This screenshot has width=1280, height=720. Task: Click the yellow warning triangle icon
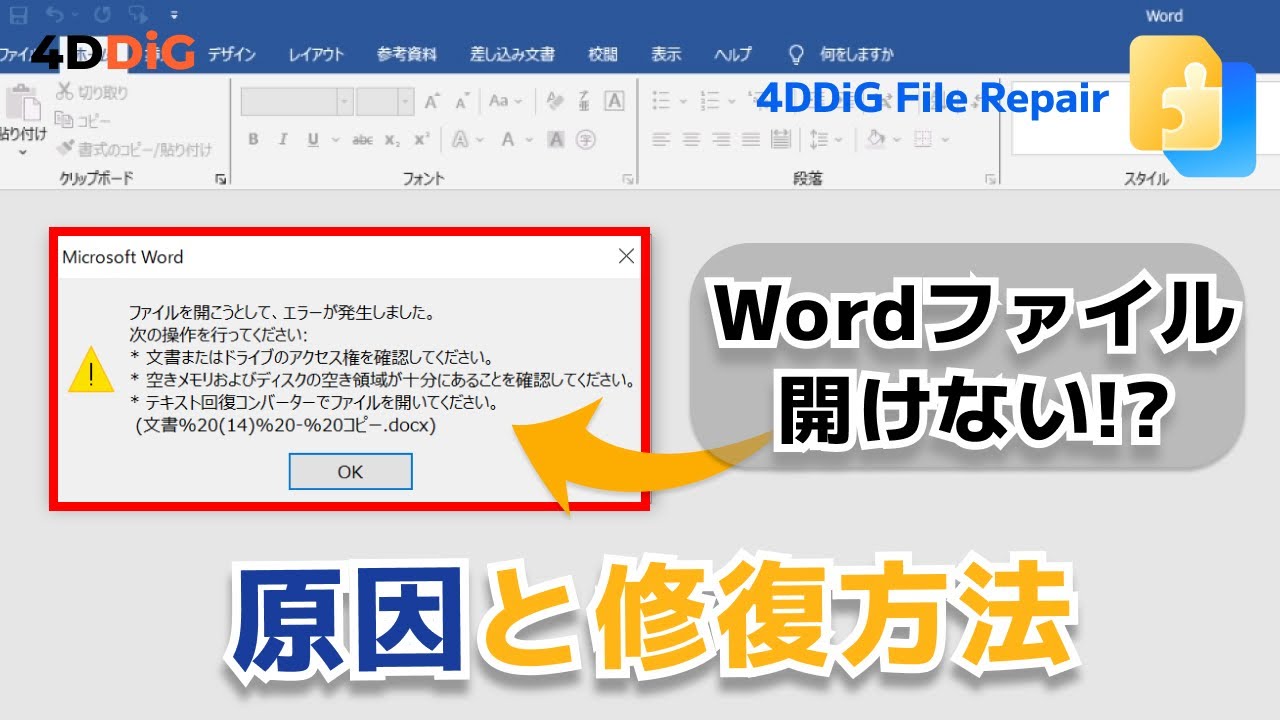(x=91, y=370)
